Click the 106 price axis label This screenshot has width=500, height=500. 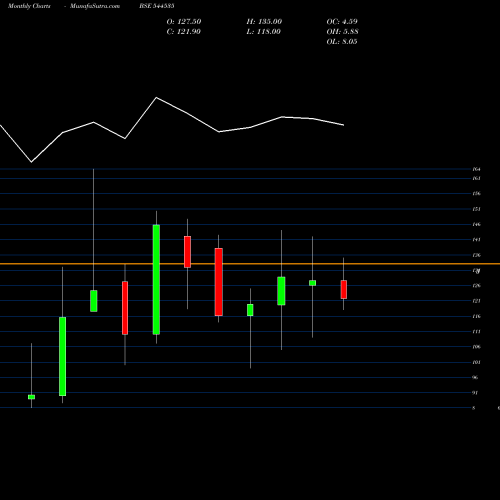(476, 347)
